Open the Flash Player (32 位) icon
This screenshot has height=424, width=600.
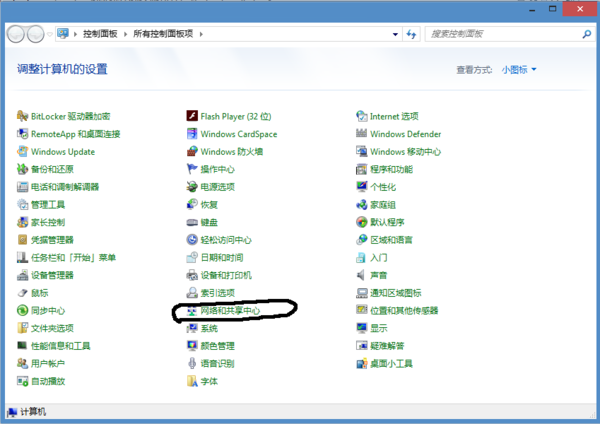pos(192,116)
